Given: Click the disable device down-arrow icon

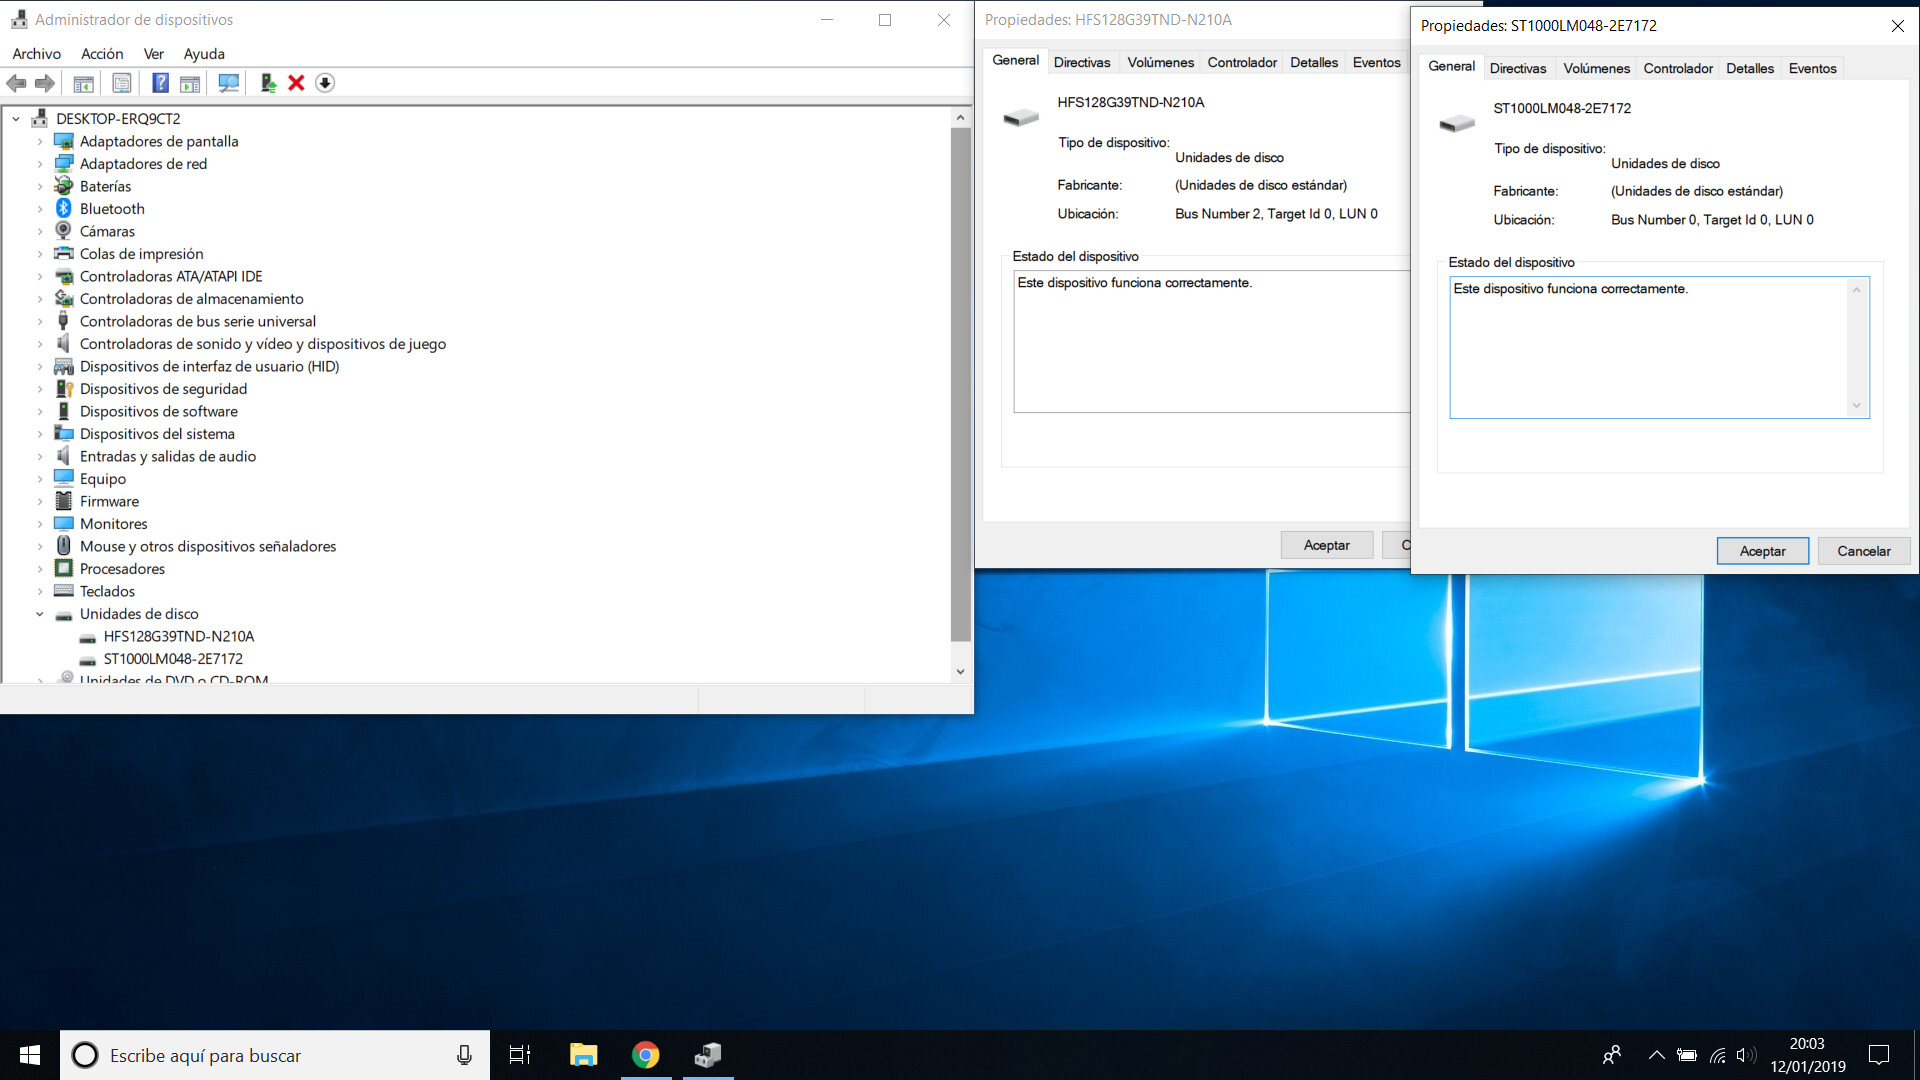Looking at the screenshot, I should tap(325, 83).
